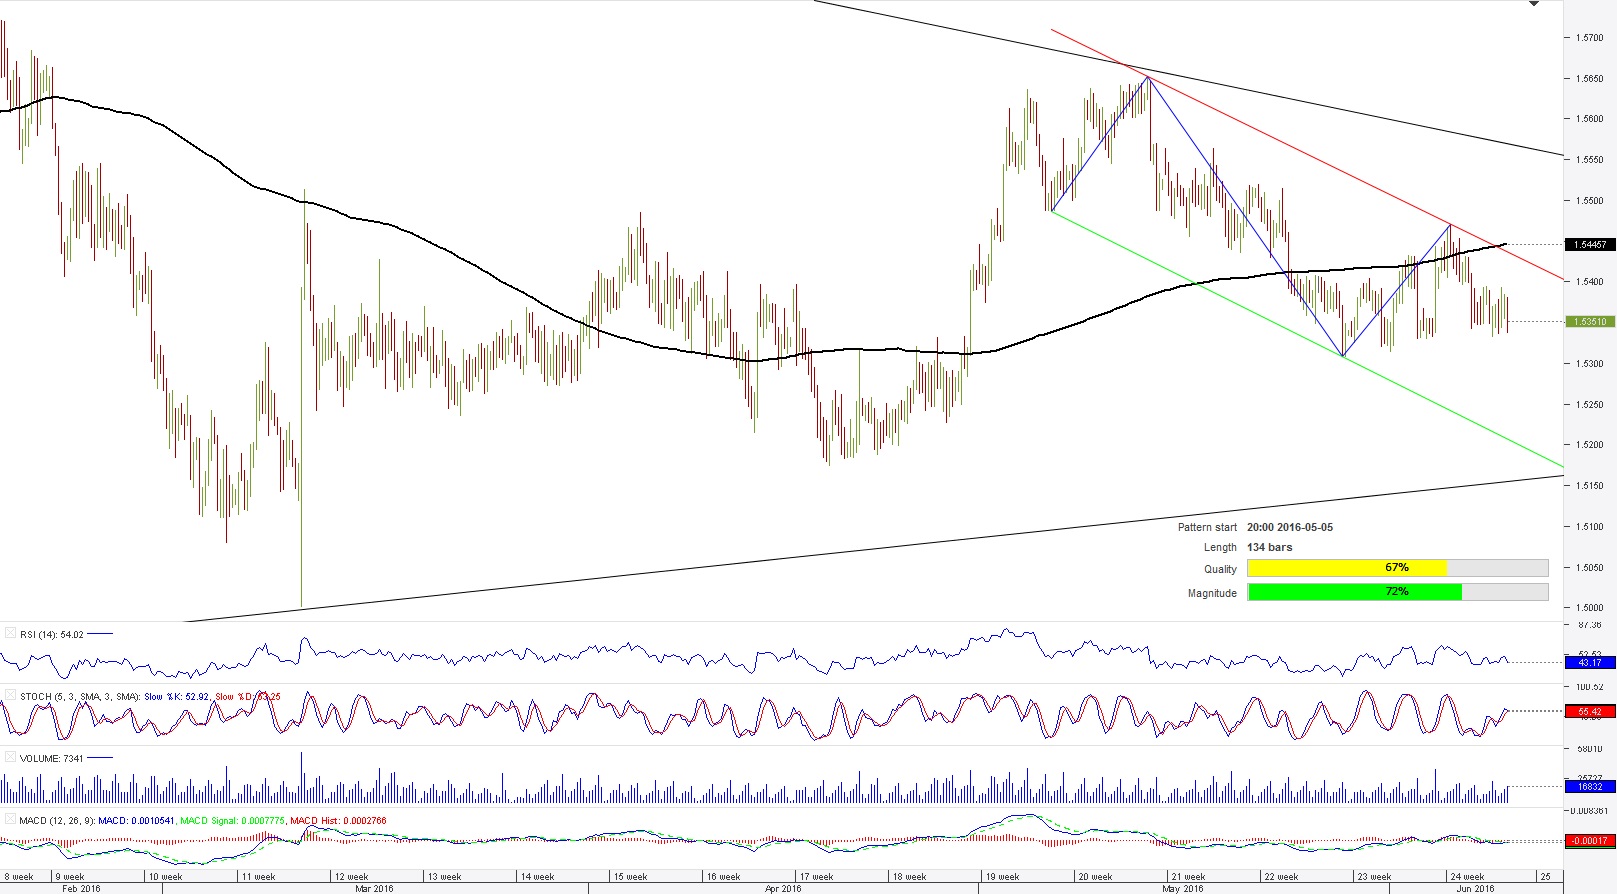Click the 24 week time axis label
Image resolution: width=1617 pixels, height=894 pixels.
point(1467,876)
